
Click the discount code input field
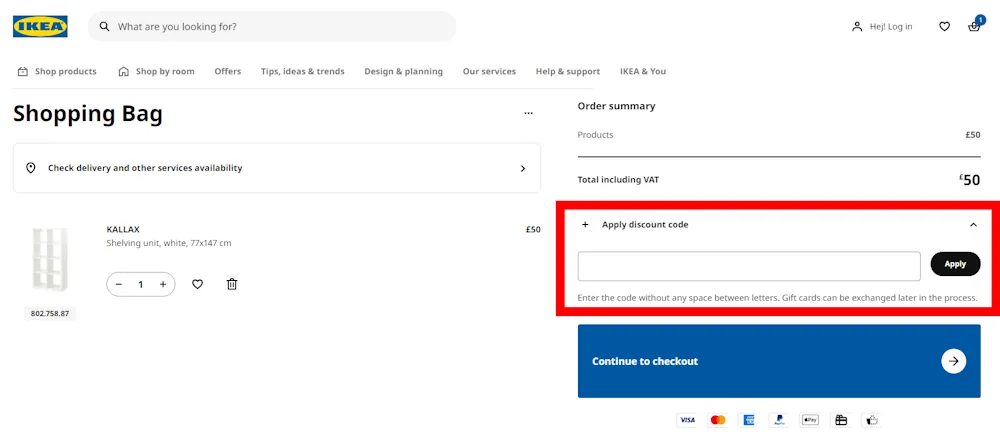(749, 266)
